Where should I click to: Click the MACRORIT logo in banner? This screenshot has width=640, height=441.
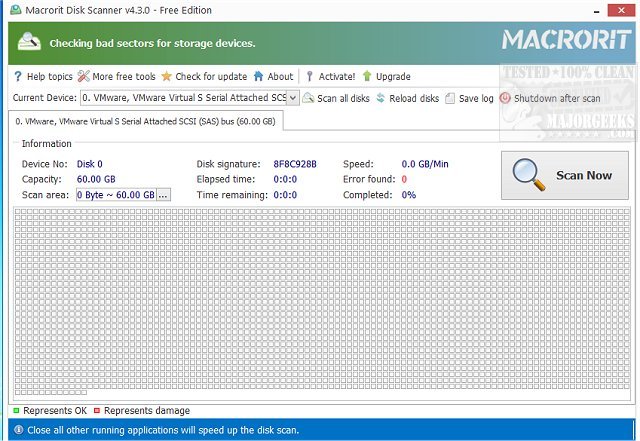pyautogui.click(x=567, y=40)
